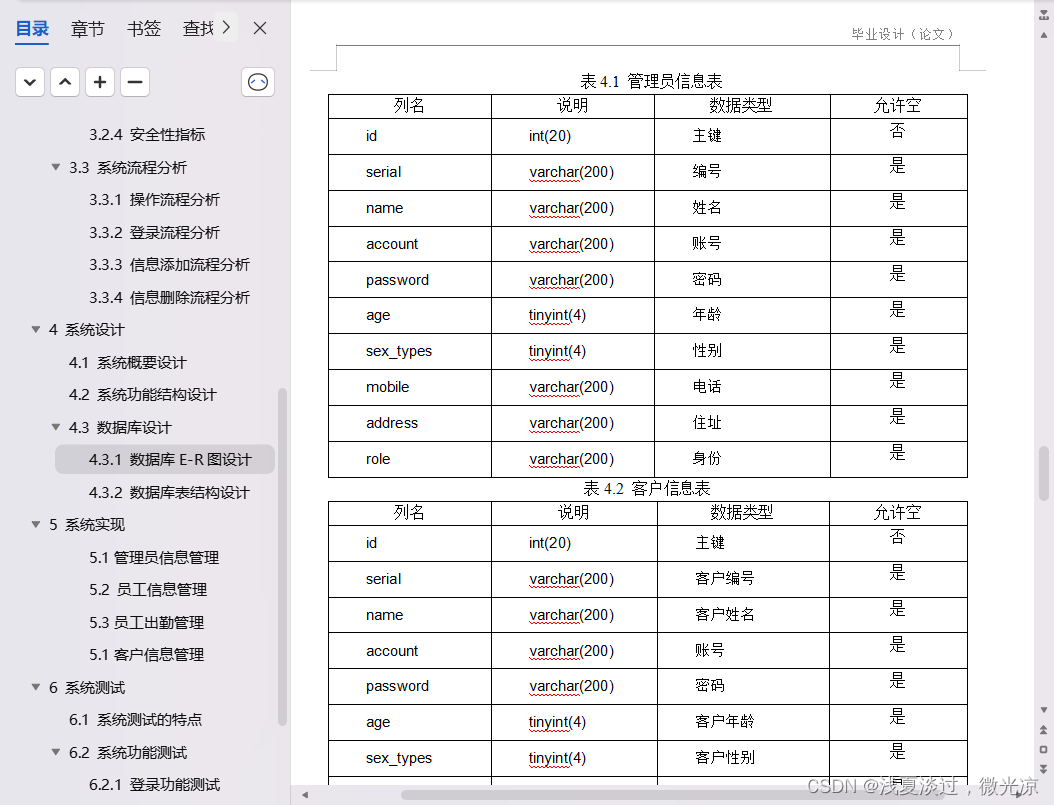Screen dimensions: 1054x805
Task: Switch to the 书签 bookmarks tab
Action: 143,27
